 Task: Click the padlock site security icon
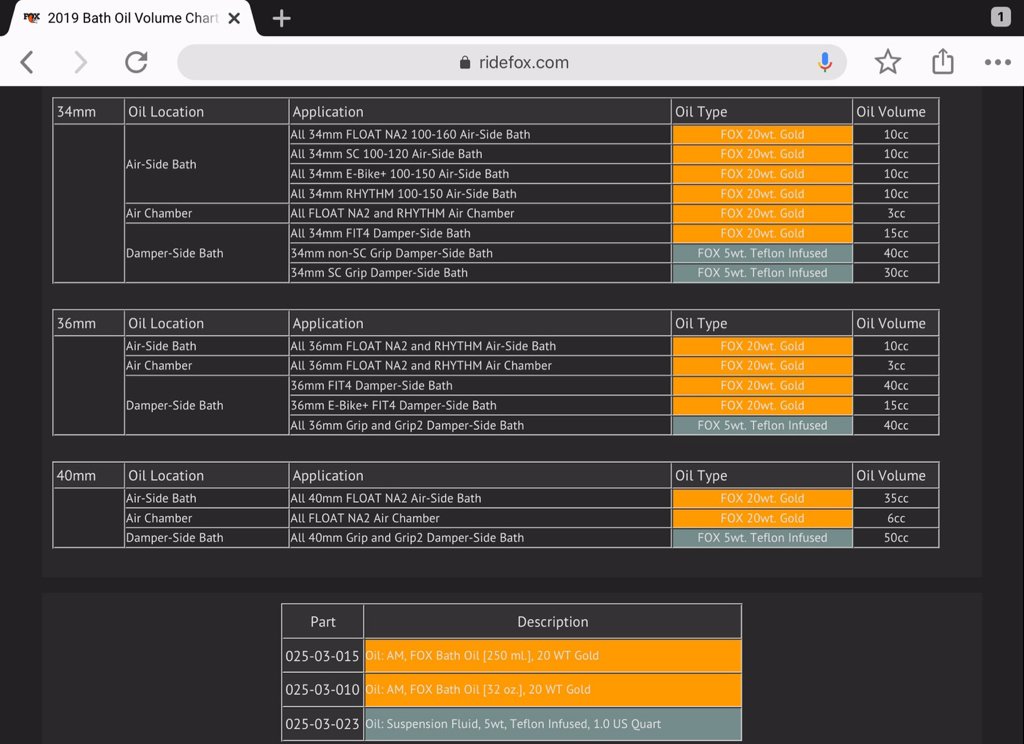[465, 62]
